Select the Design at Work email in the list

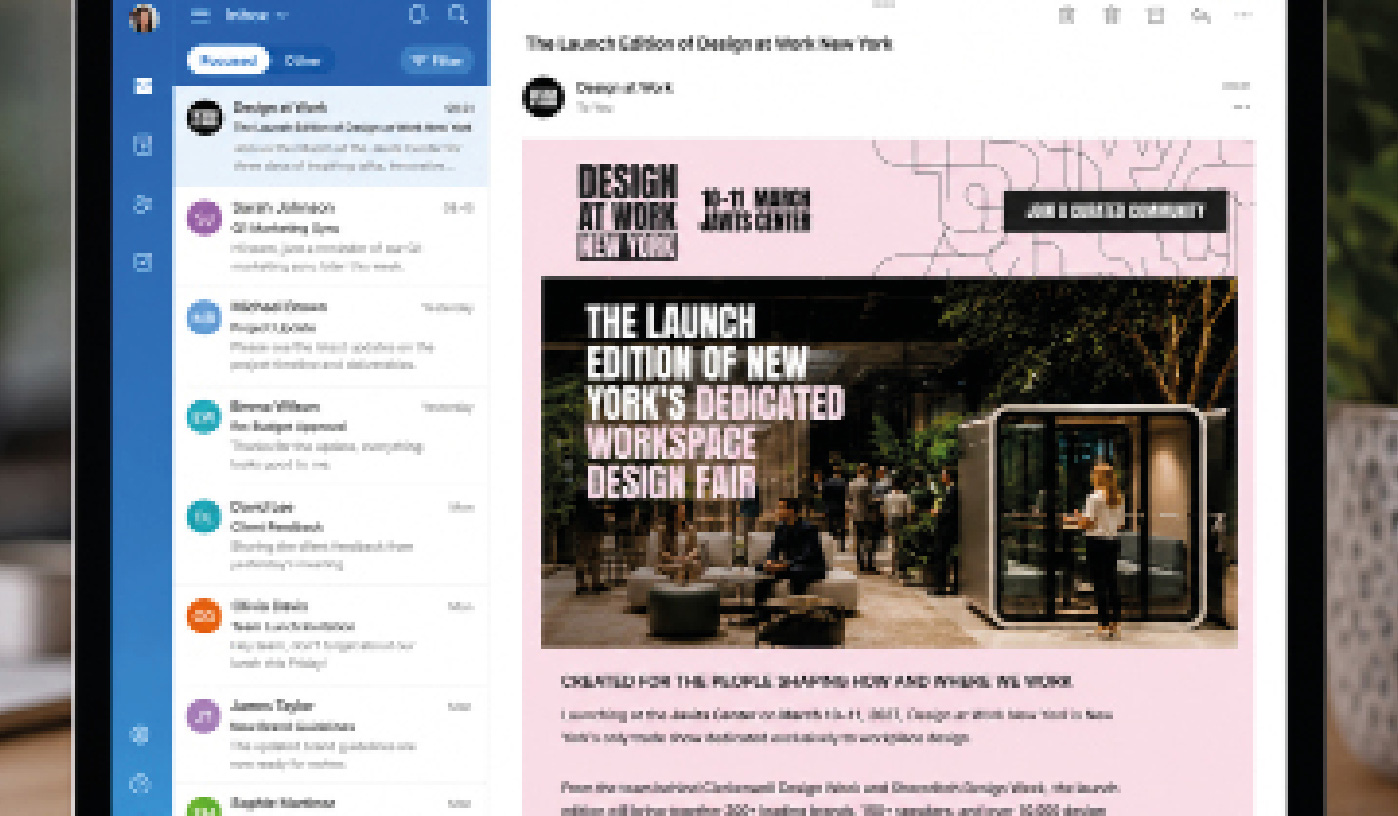(x=331, y=136)
